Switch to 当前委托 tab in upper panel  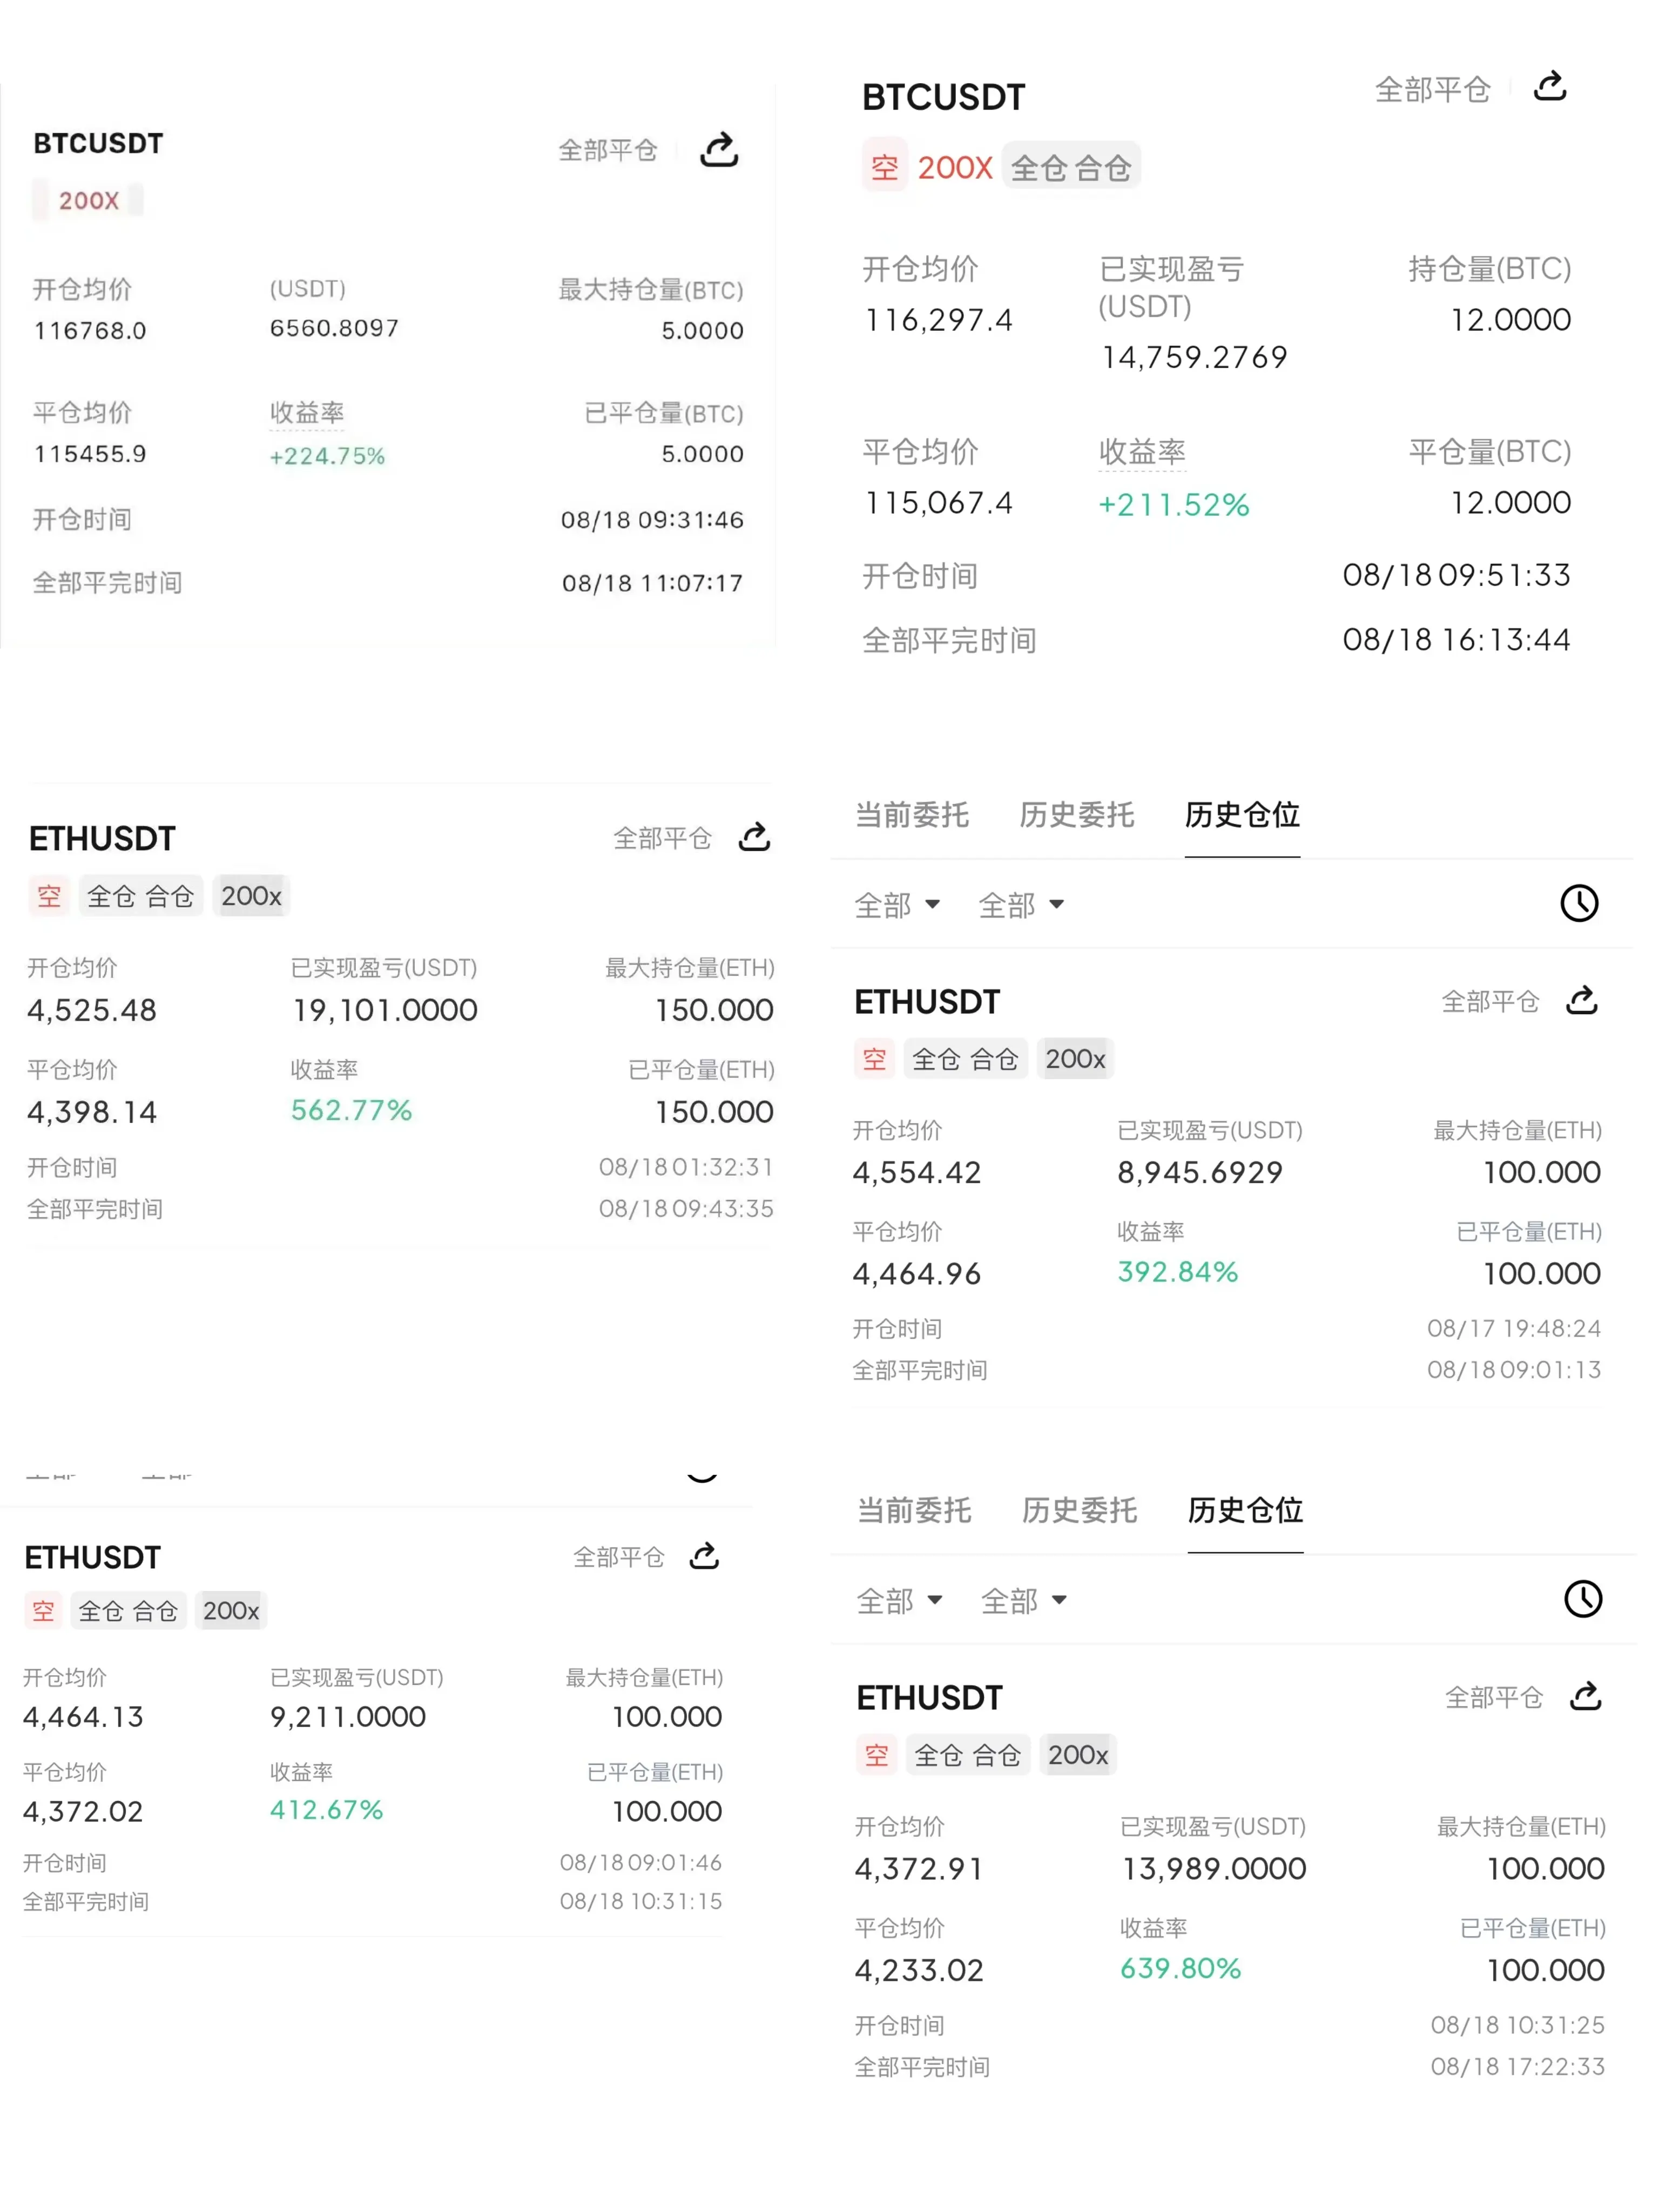tap(911, 814)
